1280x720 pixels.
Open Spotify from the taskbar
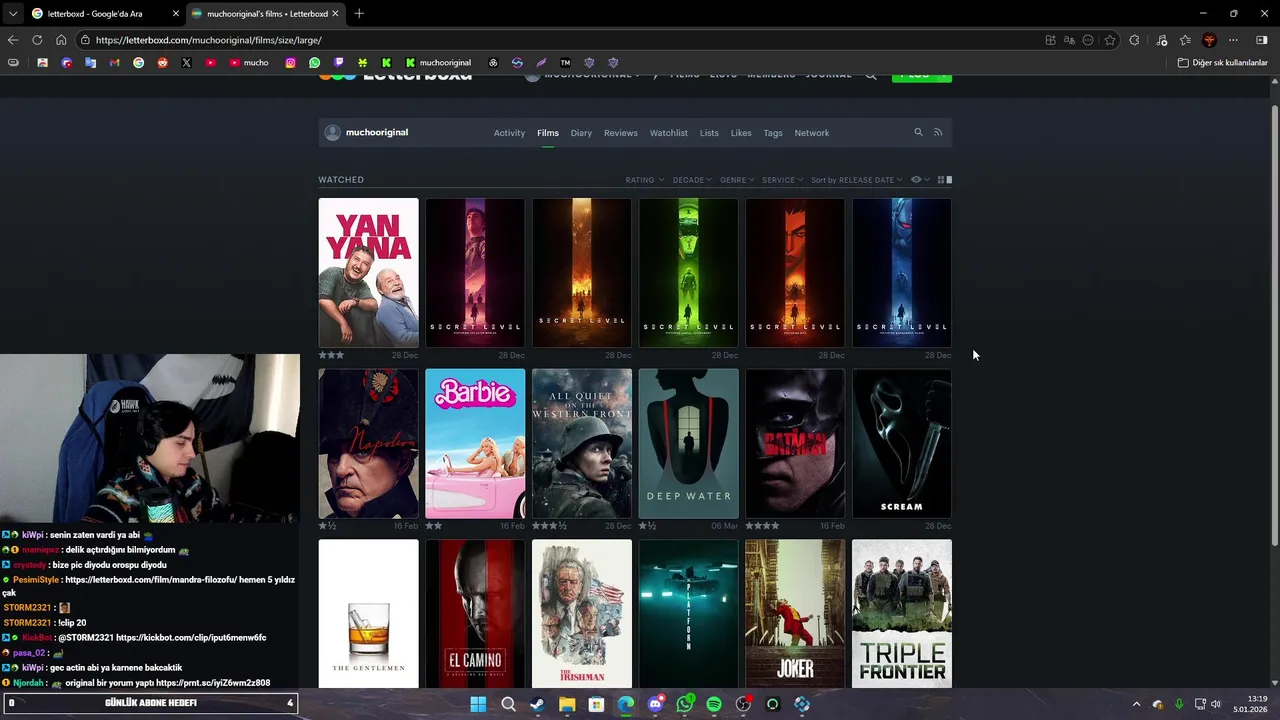tap(714, 704)
